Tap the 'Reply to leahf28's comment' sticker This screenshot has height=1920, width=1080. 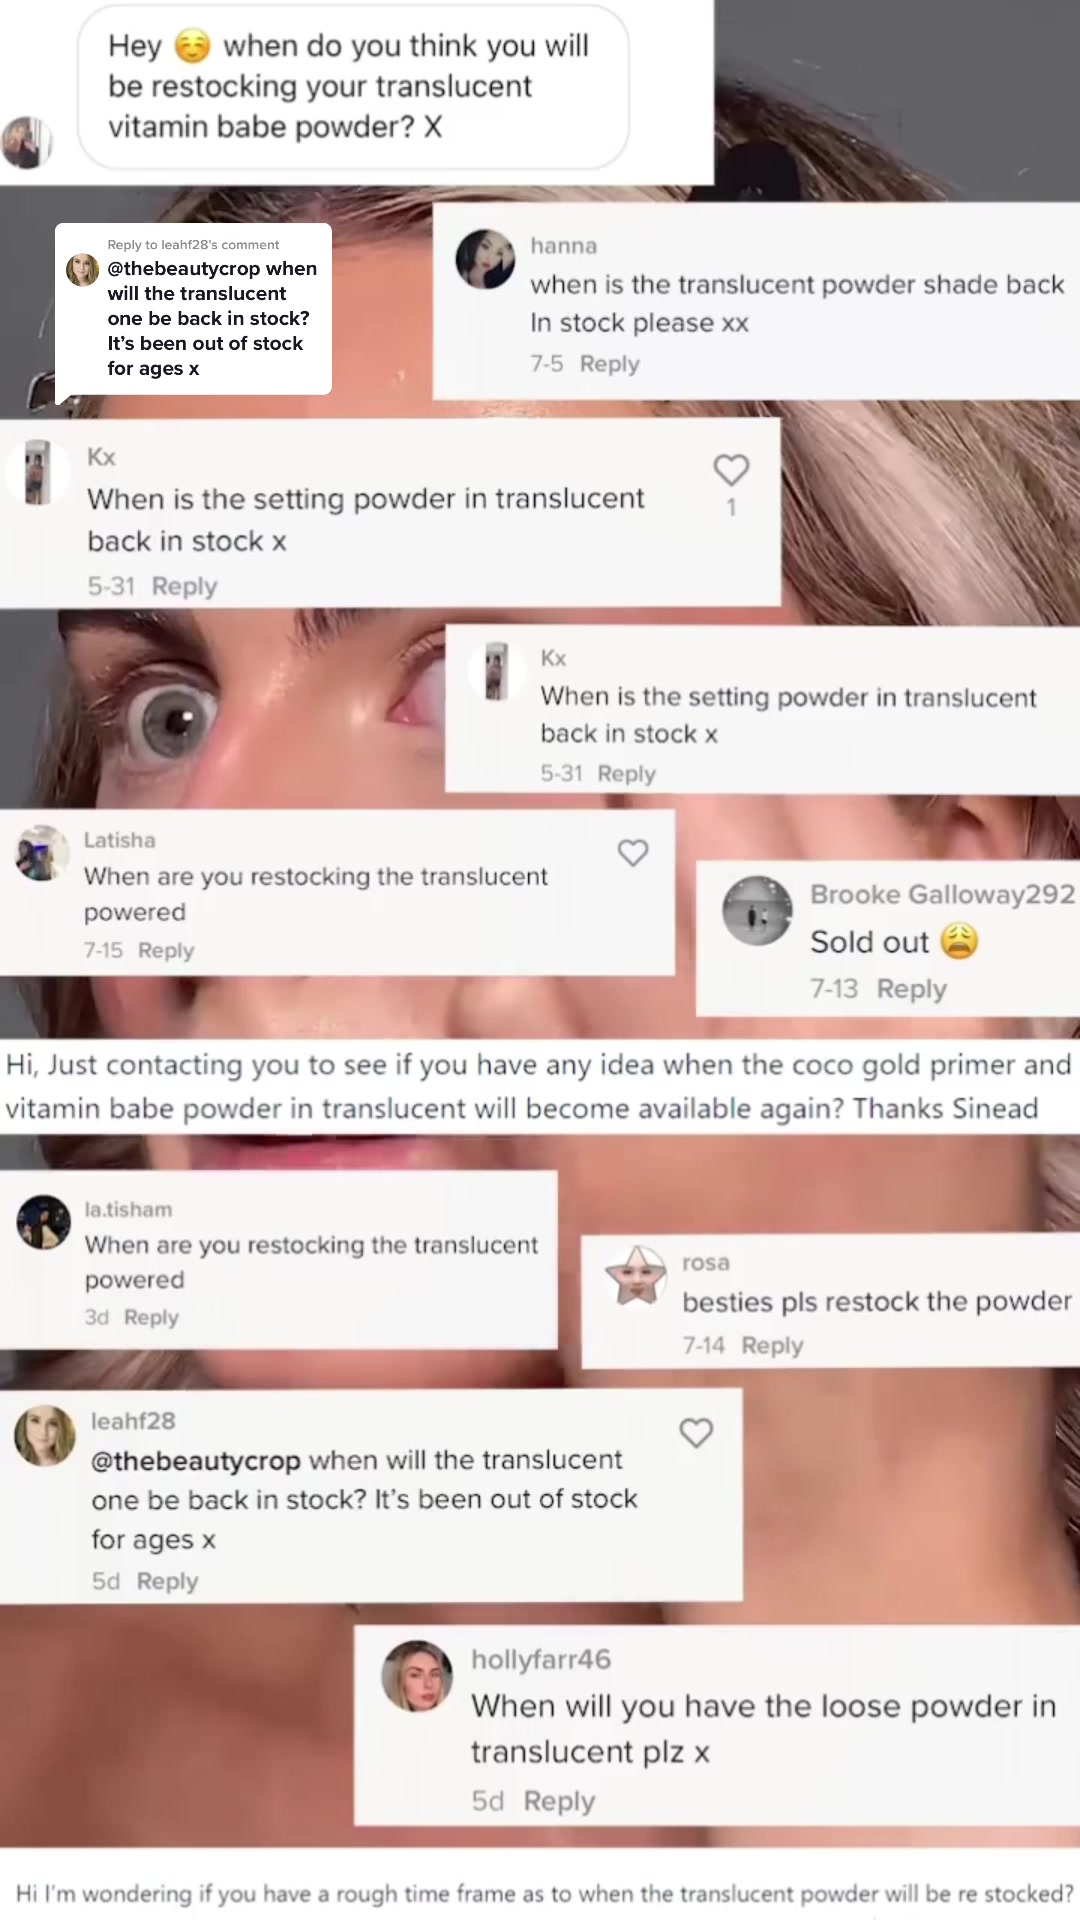coord(193,308)
